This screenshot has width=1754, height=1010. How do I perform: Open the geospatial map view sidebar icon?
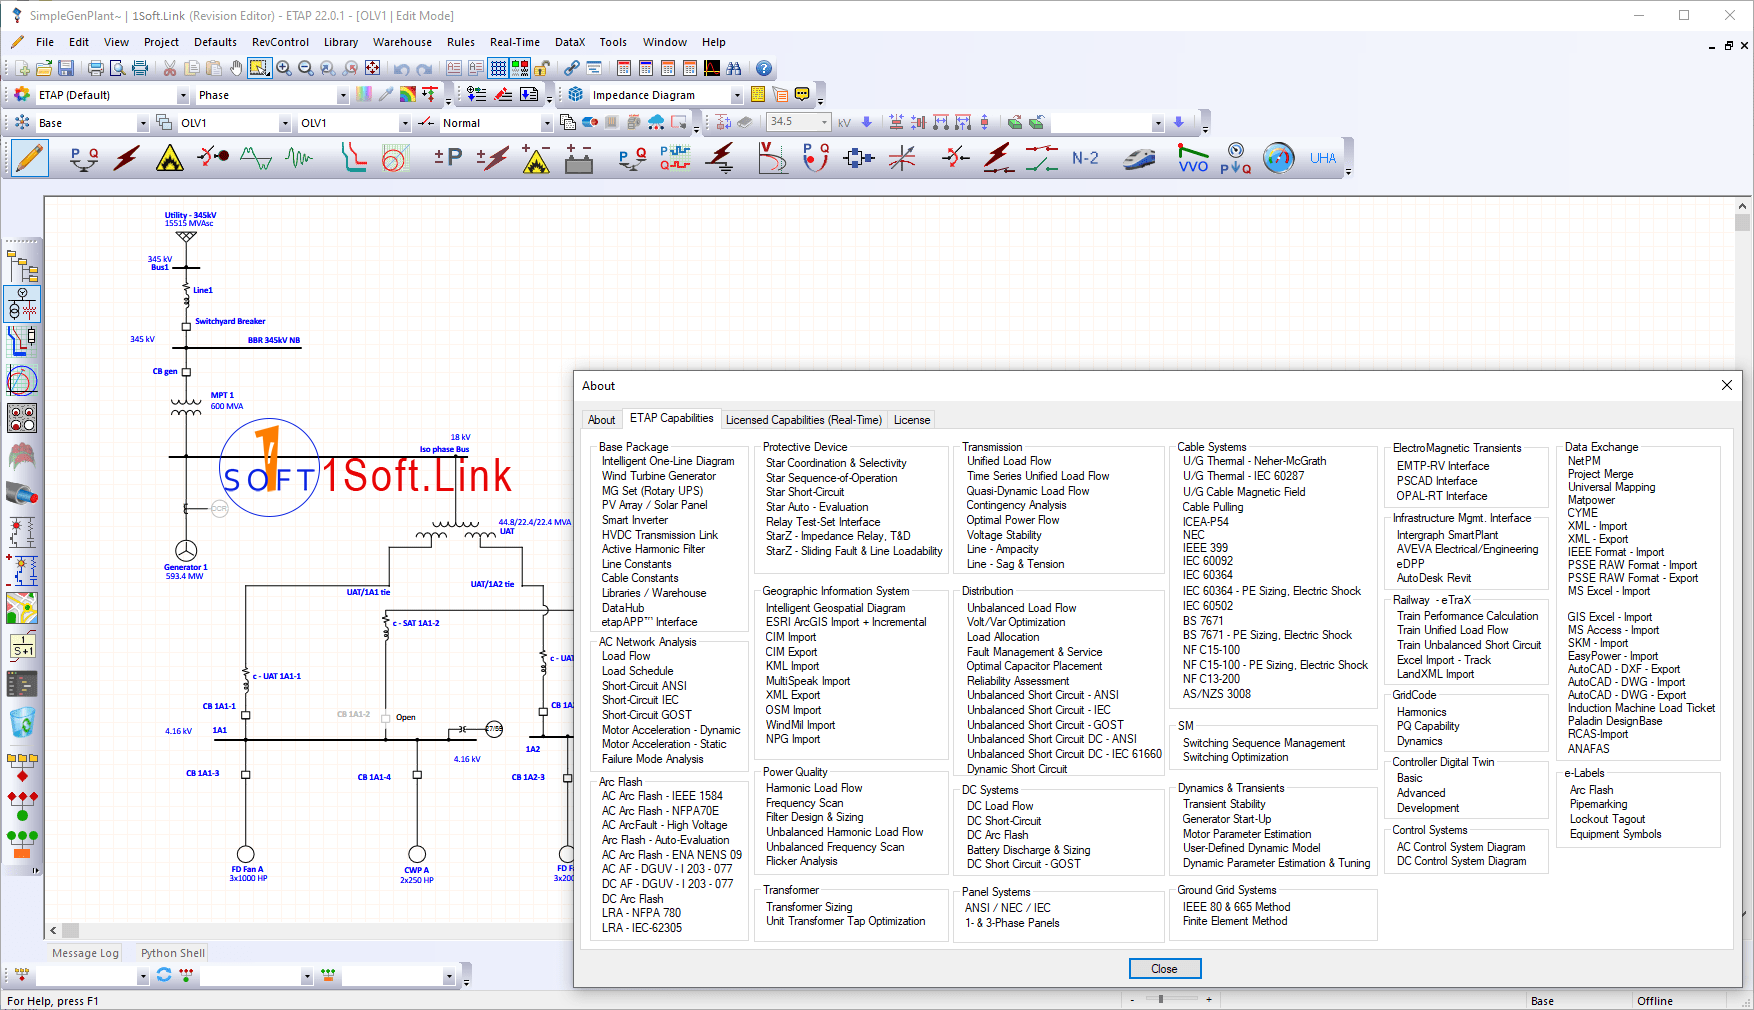22,608
